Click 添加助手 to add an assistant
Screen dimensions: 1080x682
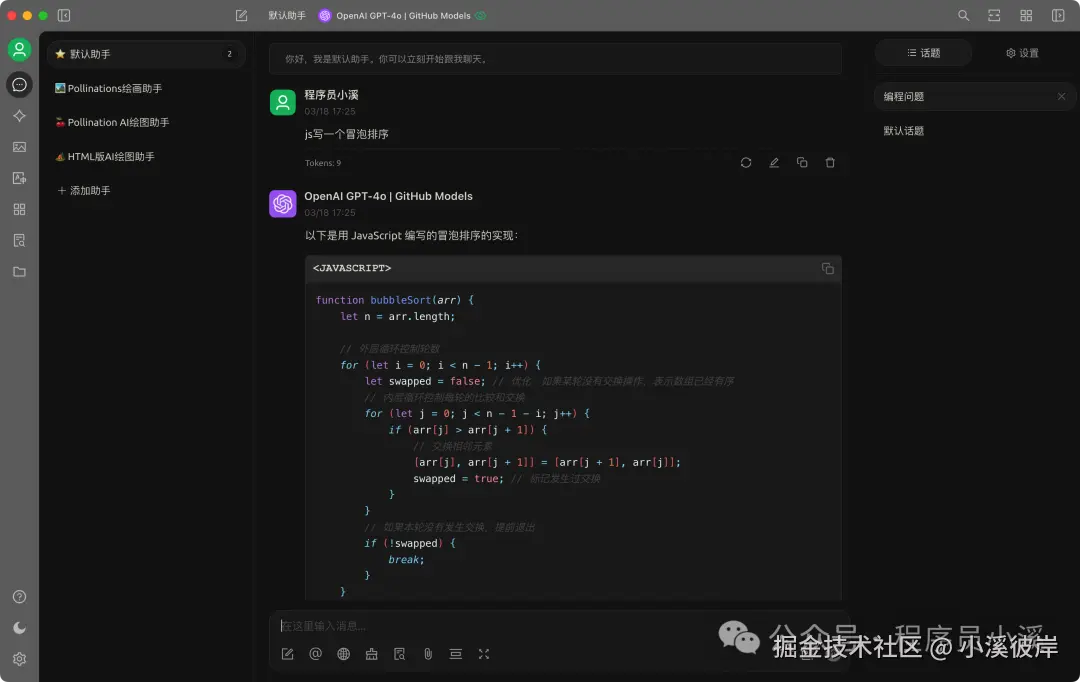(83, 190)
